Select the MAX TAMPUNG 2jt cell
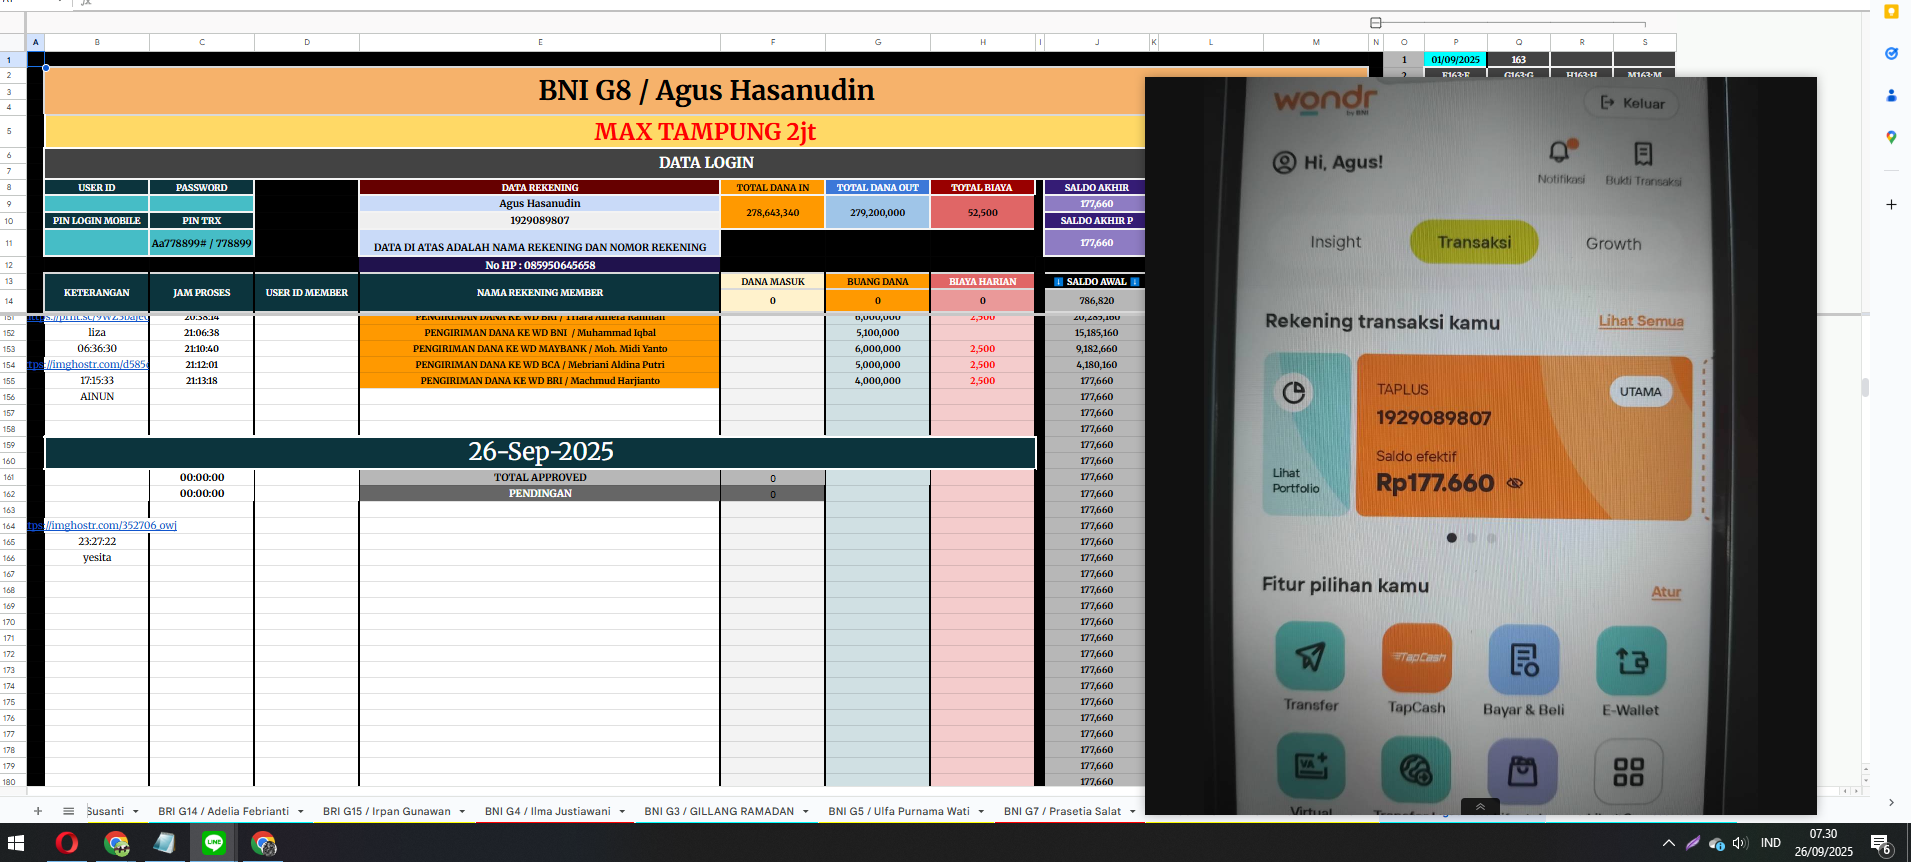This screenshot has width=1911, height=862. (x=705, y=132)
